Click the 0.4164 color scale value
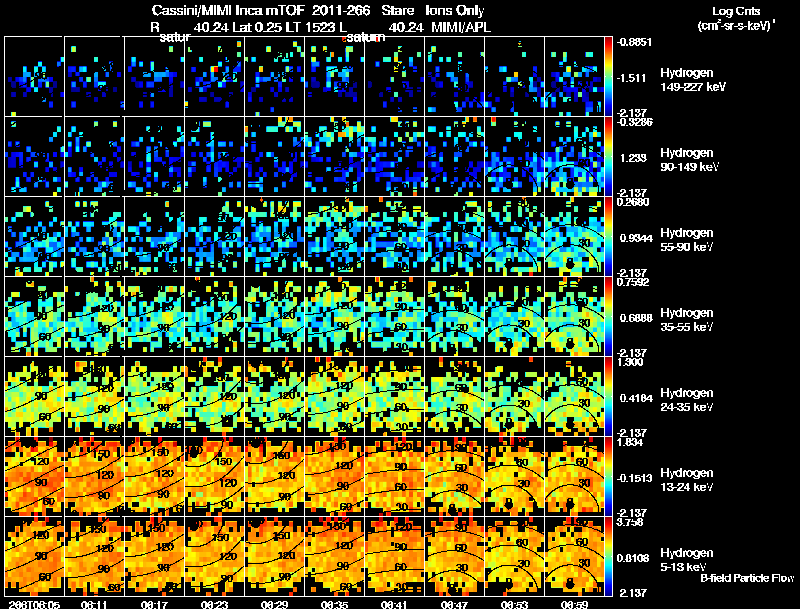Viewport: 800px width, 609px height. (x=636, y=398)
